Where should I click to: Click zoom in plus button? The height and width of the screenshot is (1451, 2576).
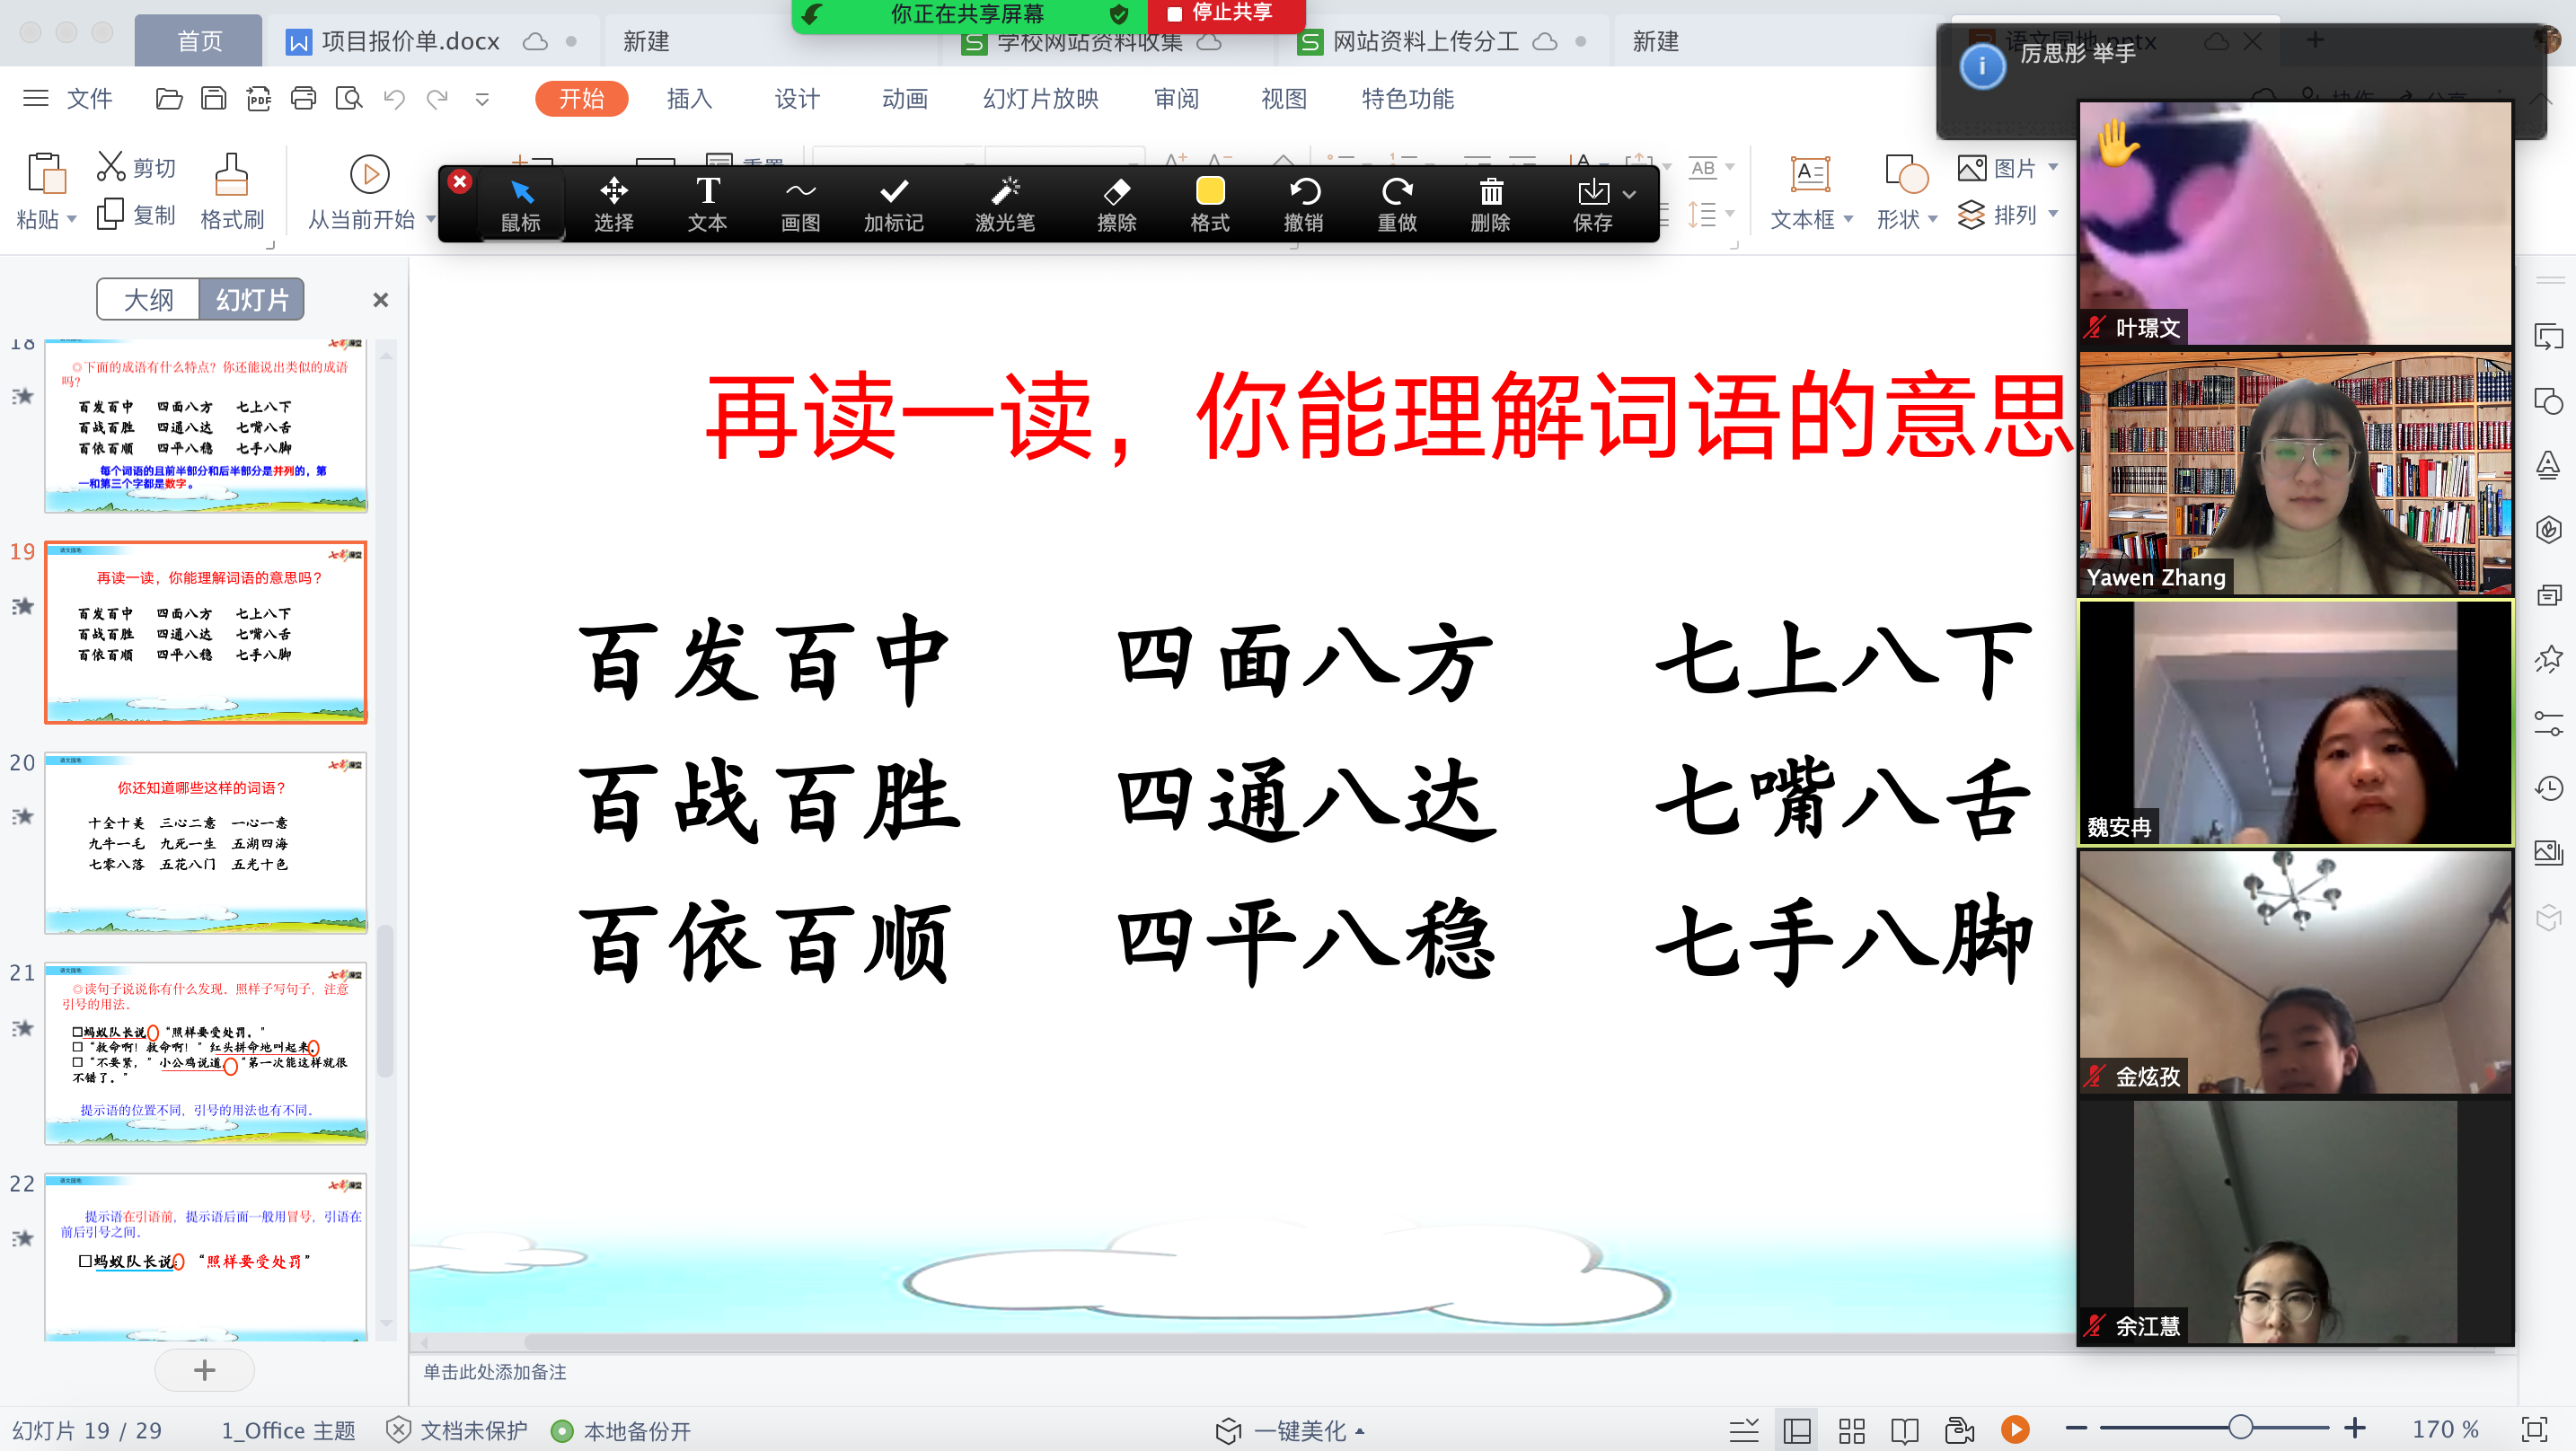(2355, 1428)
